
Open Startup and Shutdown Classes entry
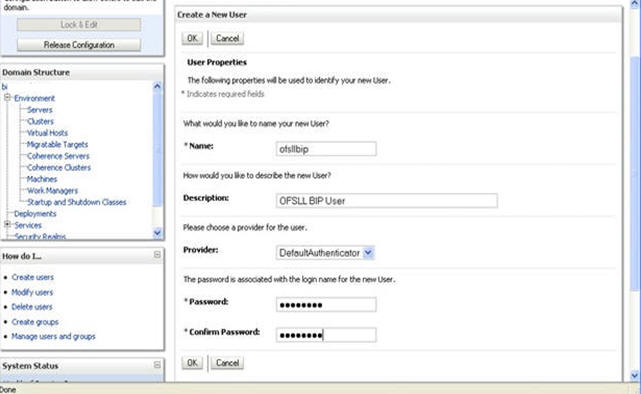click(76, 202)
